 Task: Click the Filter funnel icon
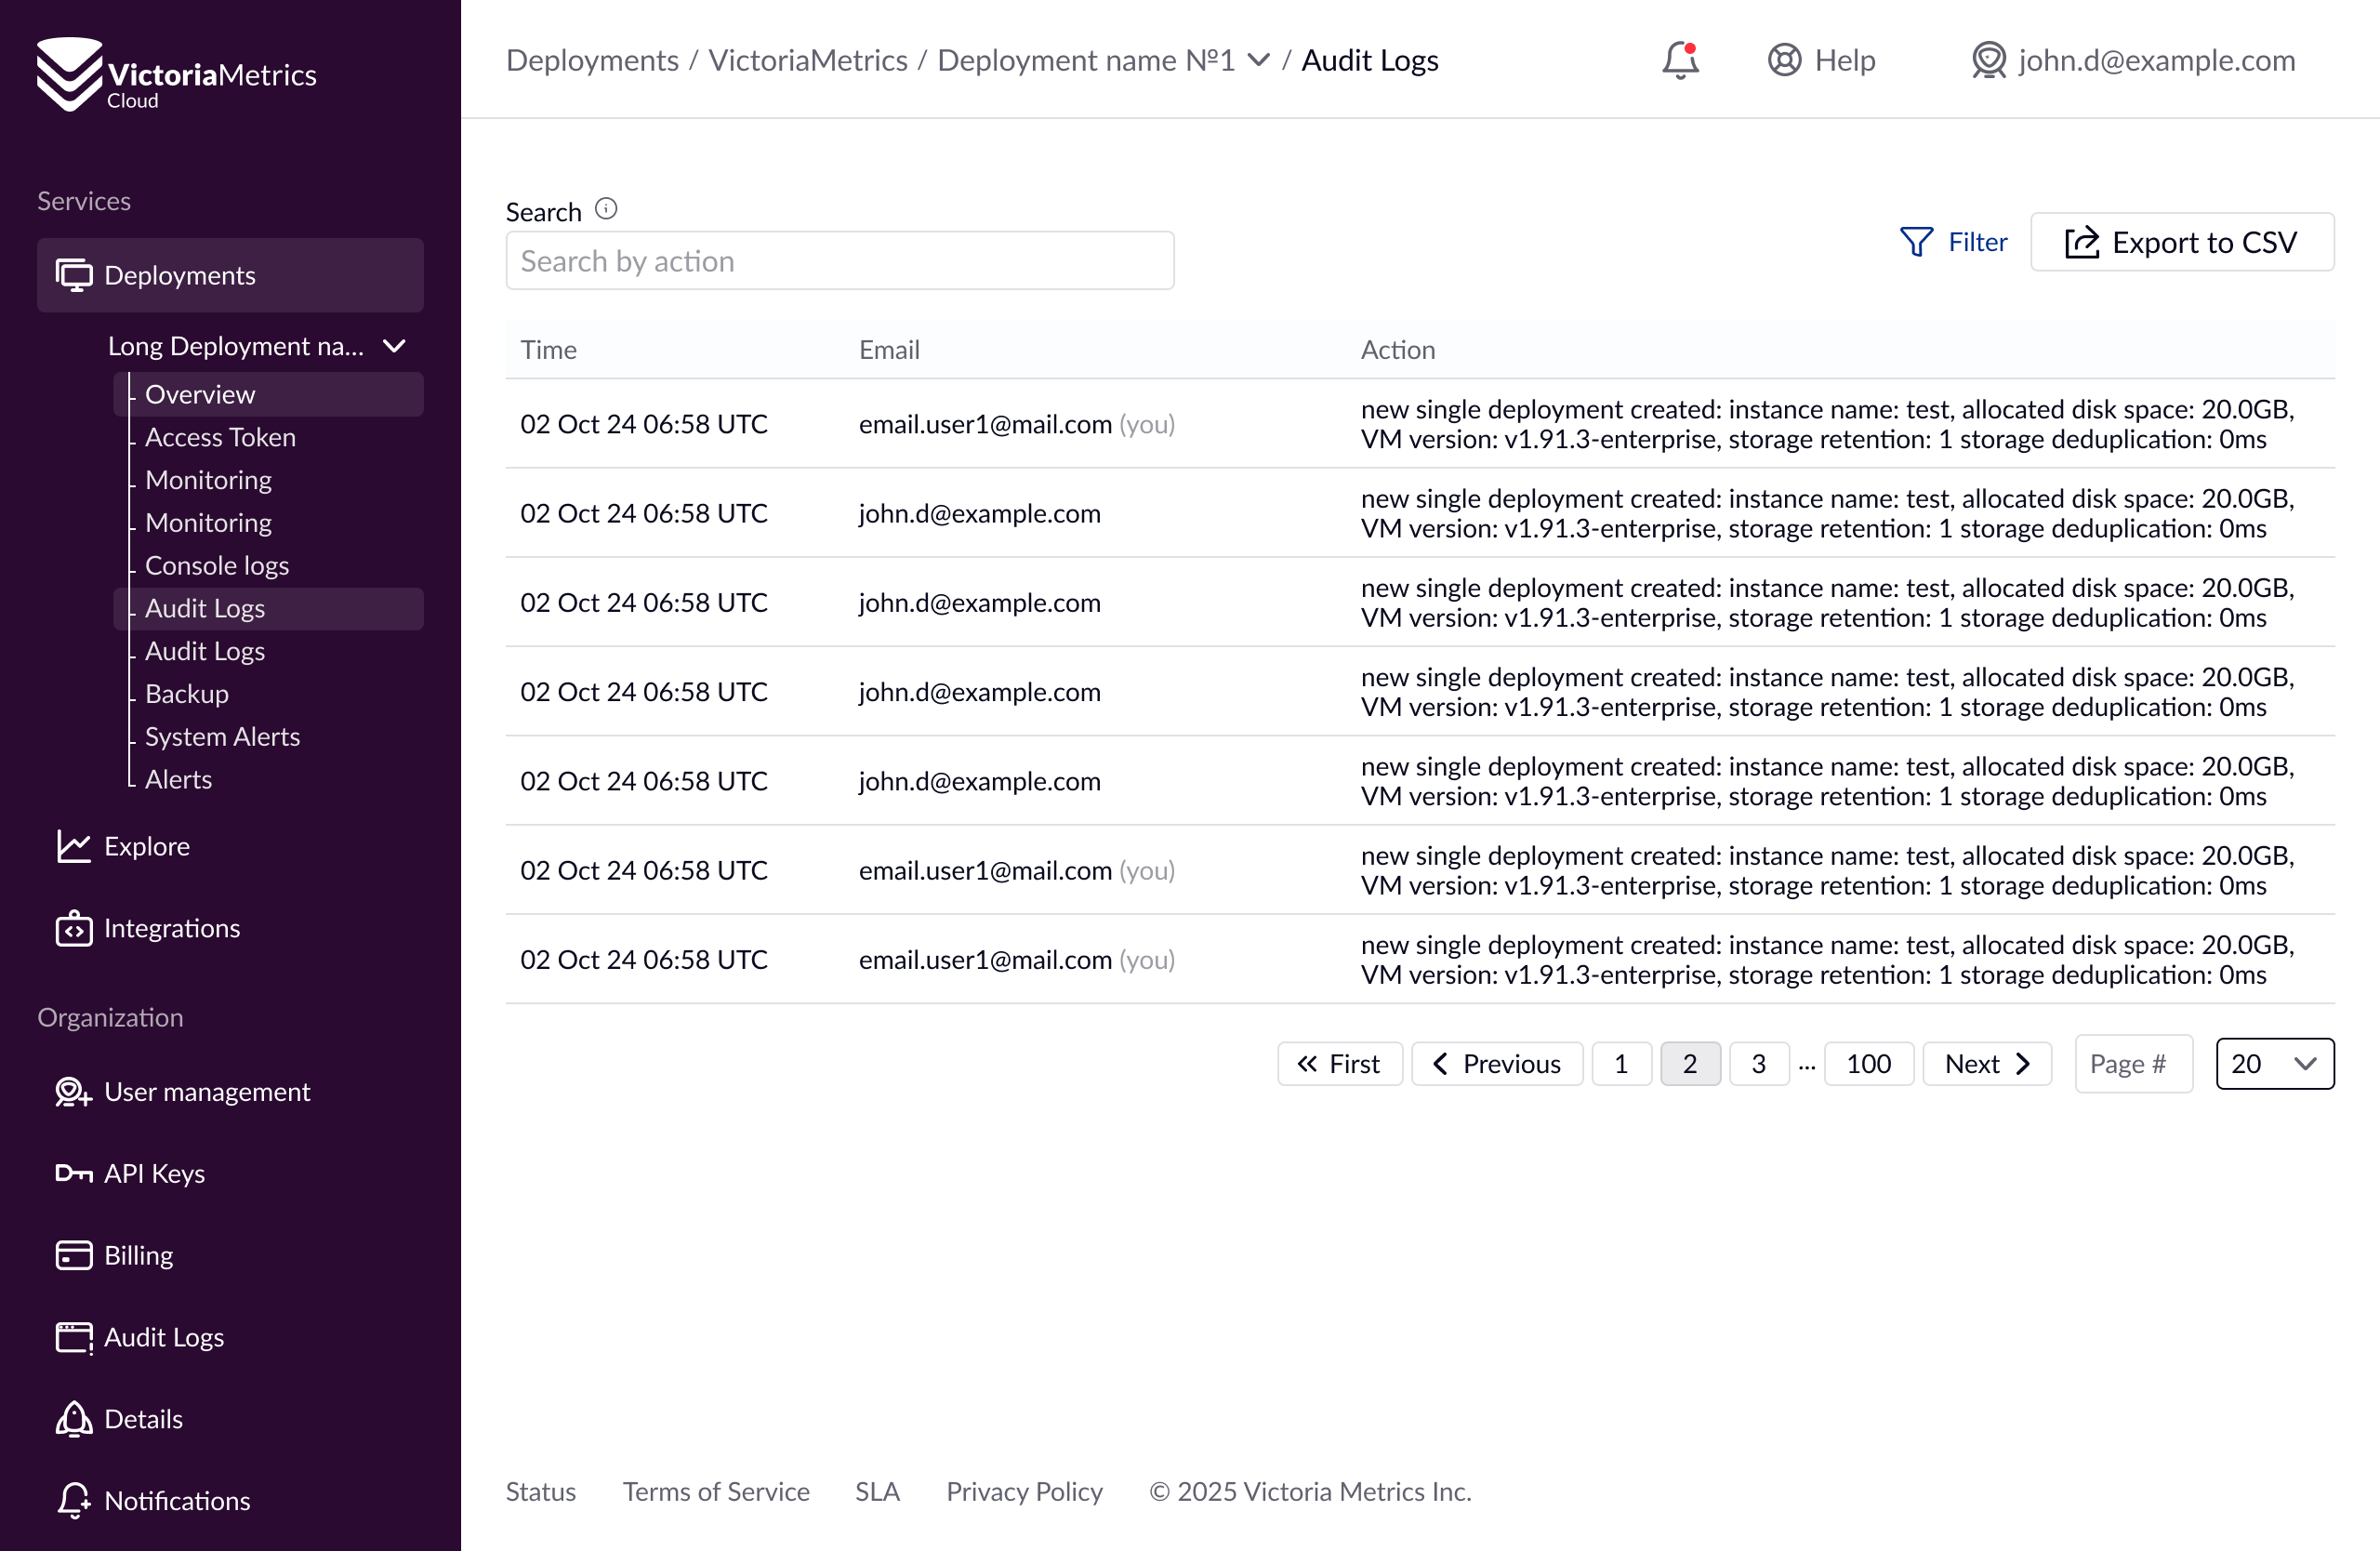point(1916,242)
